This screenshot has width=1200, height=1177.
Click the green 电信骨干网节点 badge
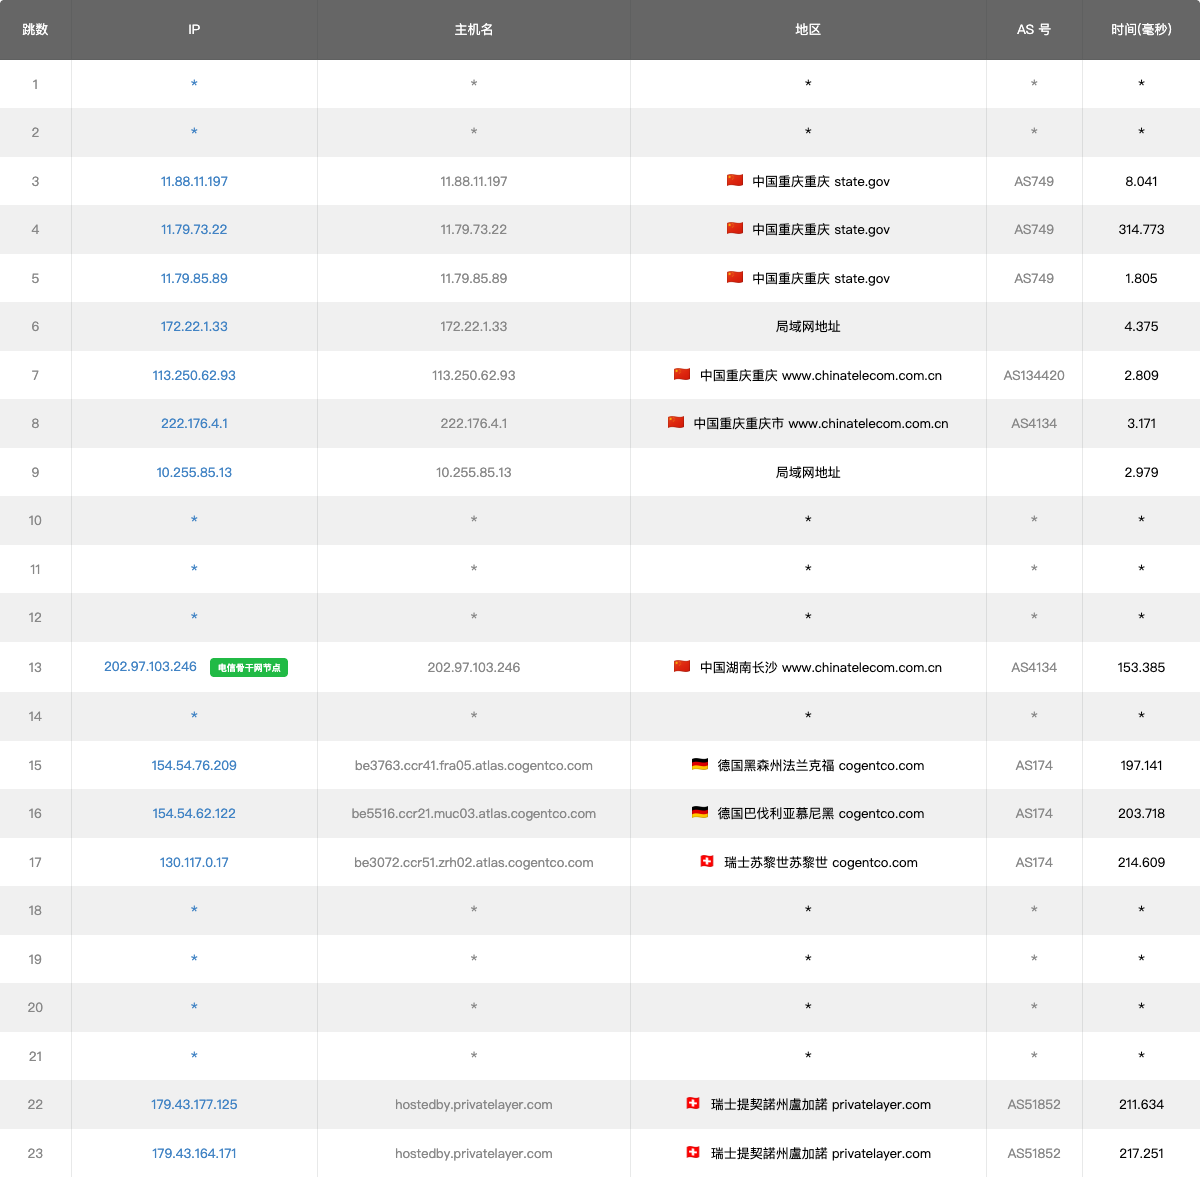point(249,668)
